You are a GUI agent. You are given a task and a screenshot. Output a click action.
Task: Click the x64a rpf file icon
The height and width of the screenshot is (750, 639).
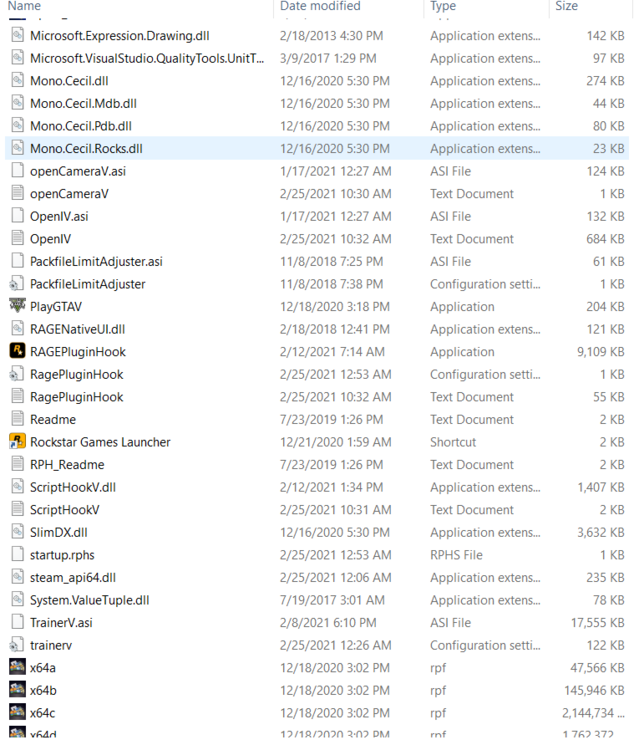(18, 667)
